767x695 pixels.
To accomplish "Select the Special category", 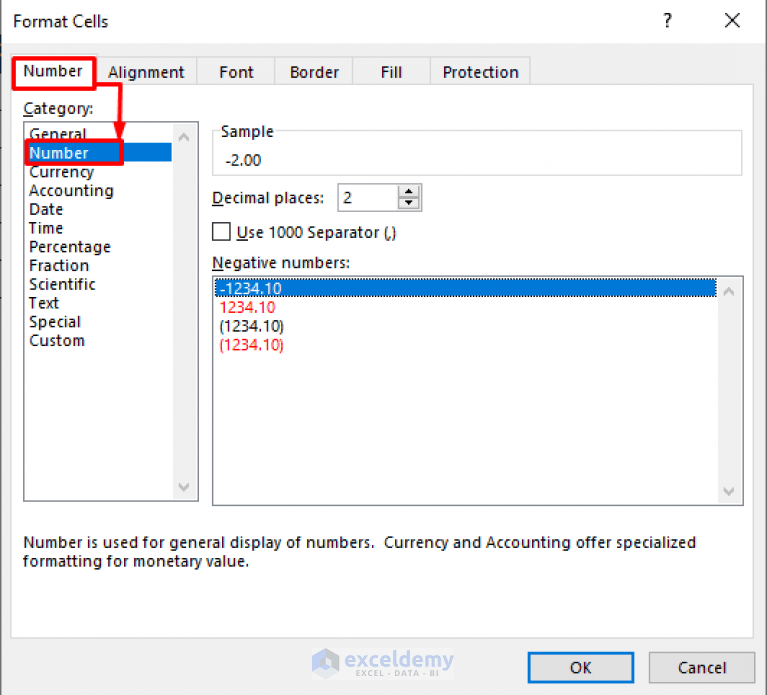I will 98,322.
